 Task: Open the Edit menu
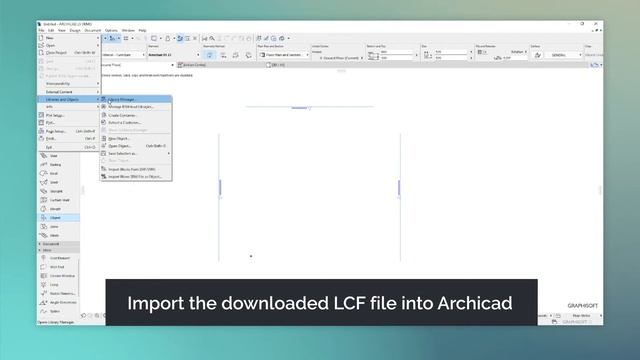[x=51, y=31]
